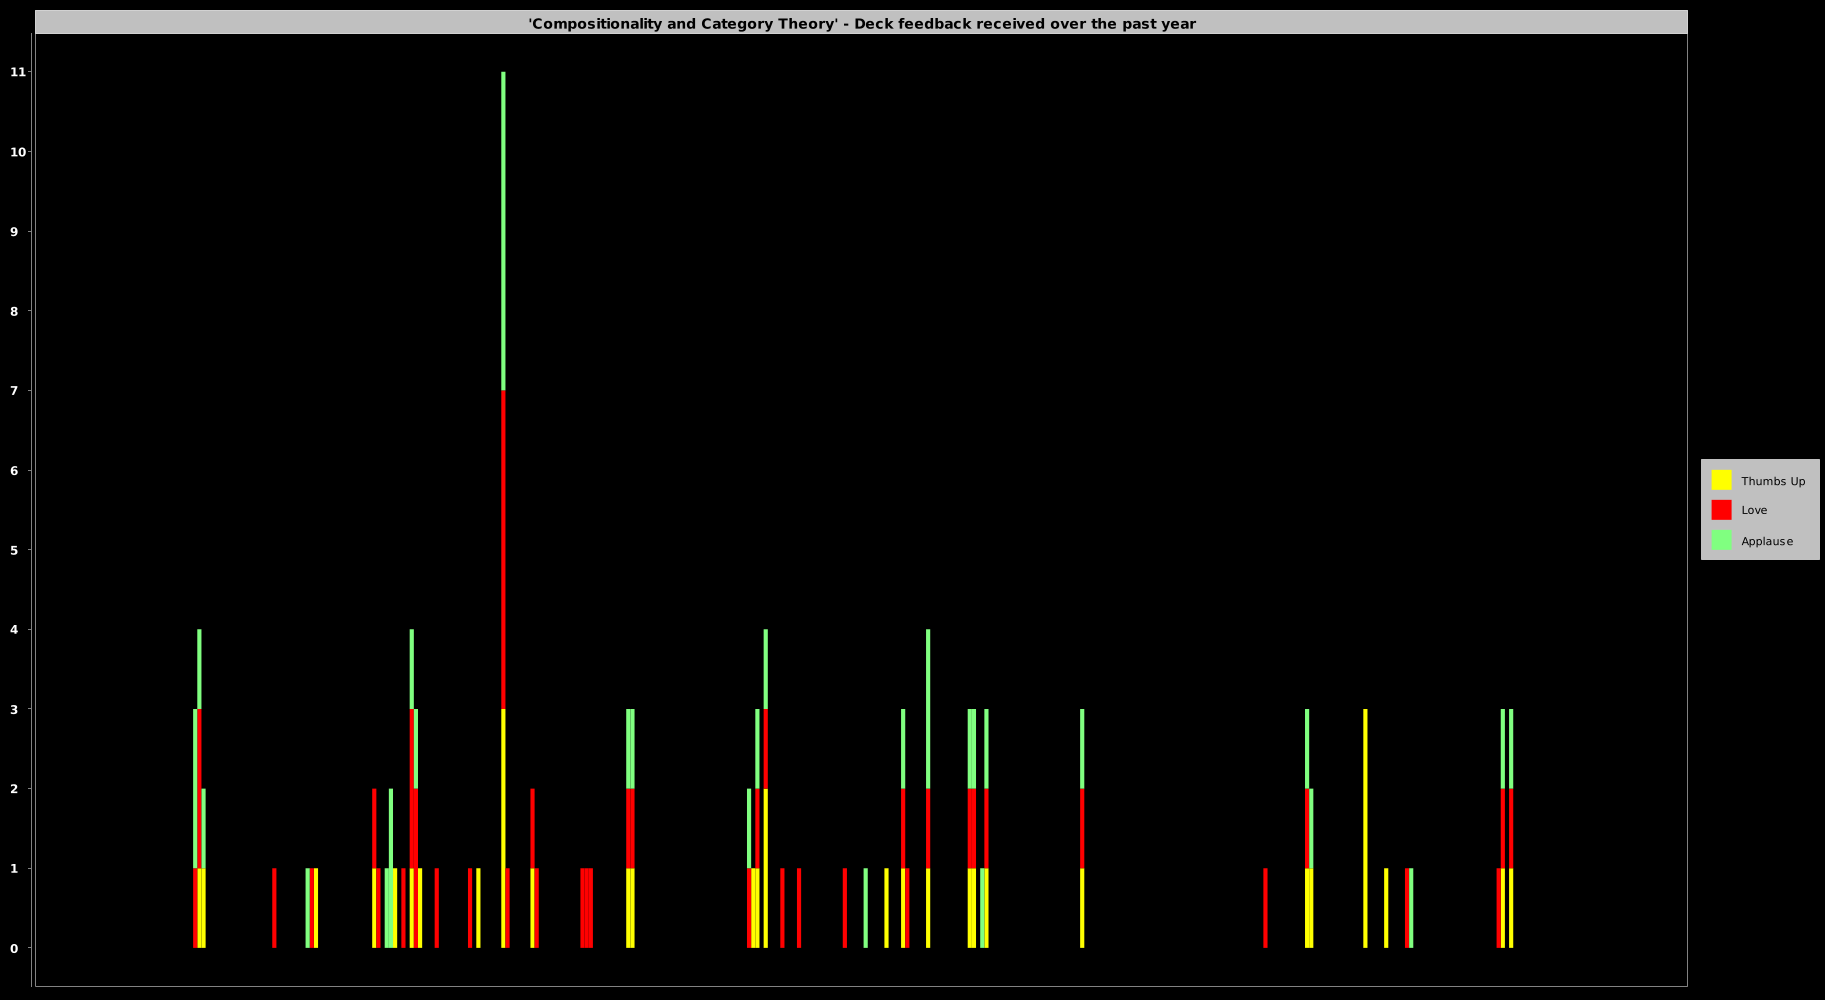Click y-axis label 3
Image resolution: width=1825 pixels, height=1000 pixels.
(x=14, y=709)
